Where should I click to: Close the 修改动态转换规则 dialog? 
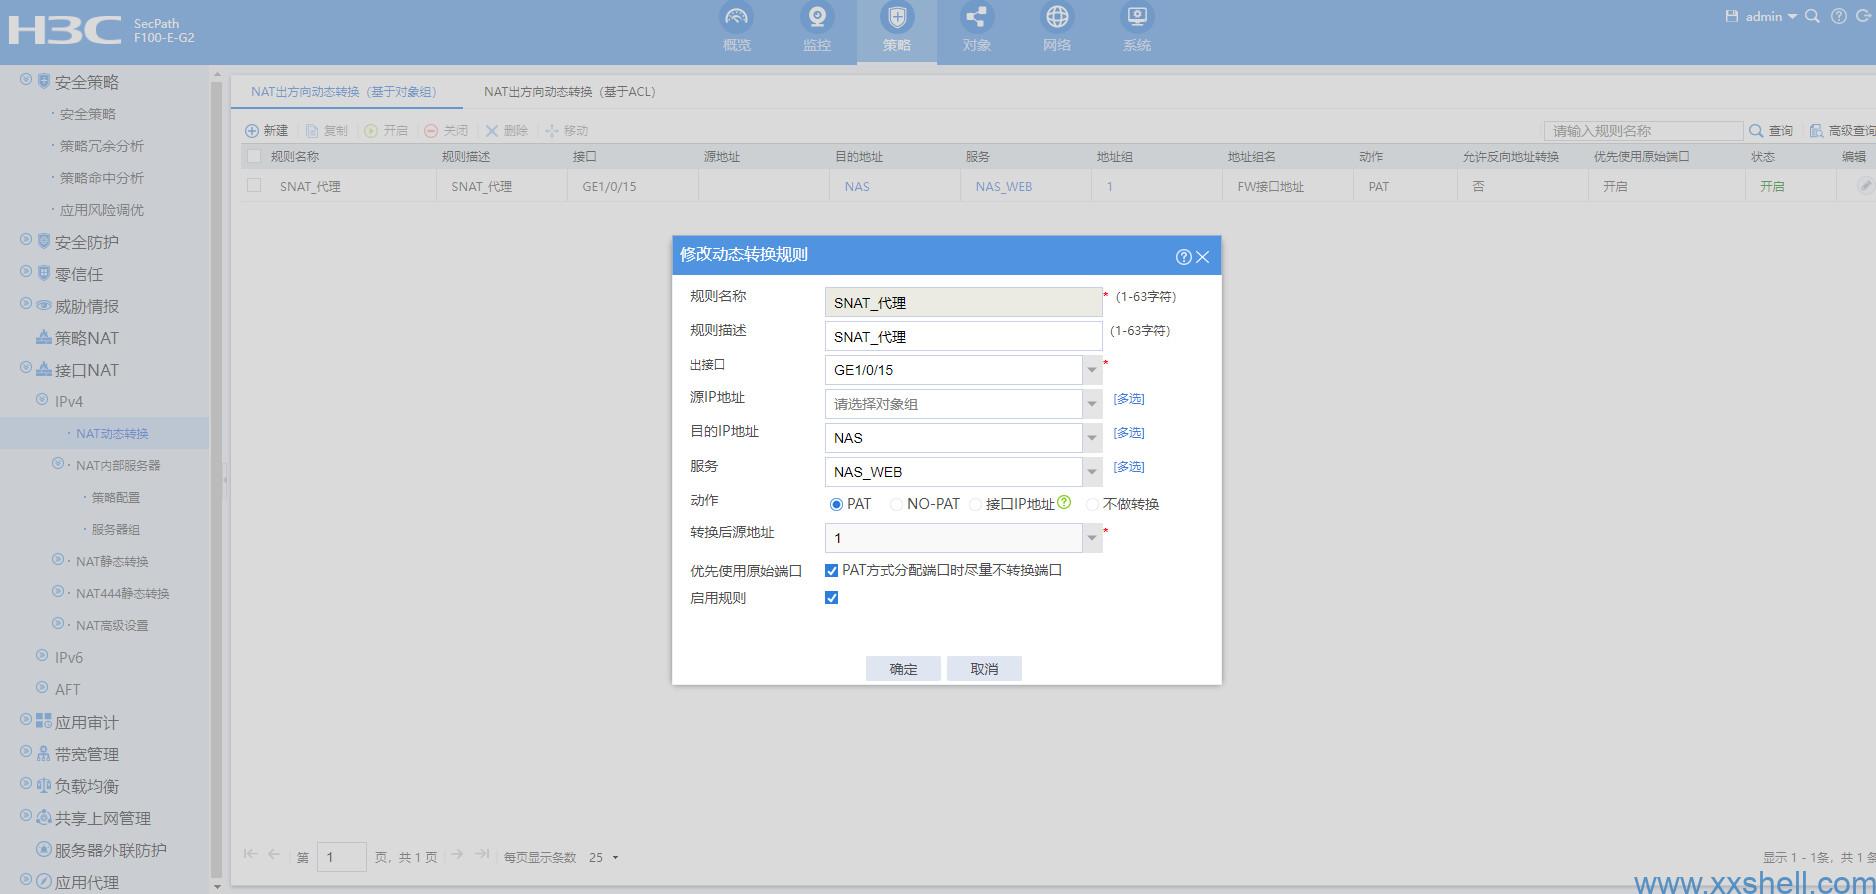pyautogui.click(x=1203, y=257)
